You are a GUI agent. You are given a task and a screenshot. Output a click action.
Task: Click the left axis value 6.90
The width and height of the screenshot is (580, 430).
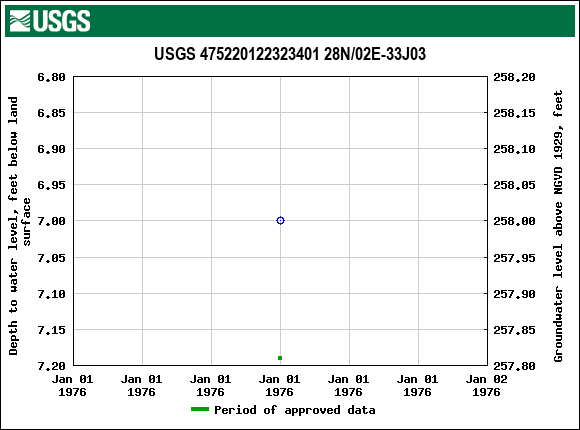click(51, 149)
